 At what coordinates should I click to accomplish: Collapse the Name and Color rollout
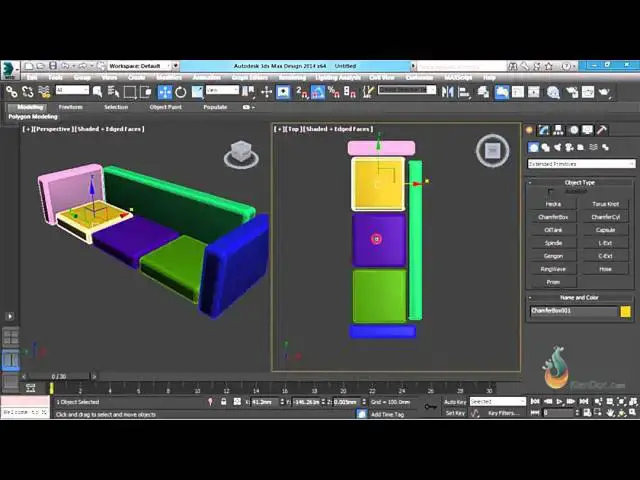(x=580, y=298)
